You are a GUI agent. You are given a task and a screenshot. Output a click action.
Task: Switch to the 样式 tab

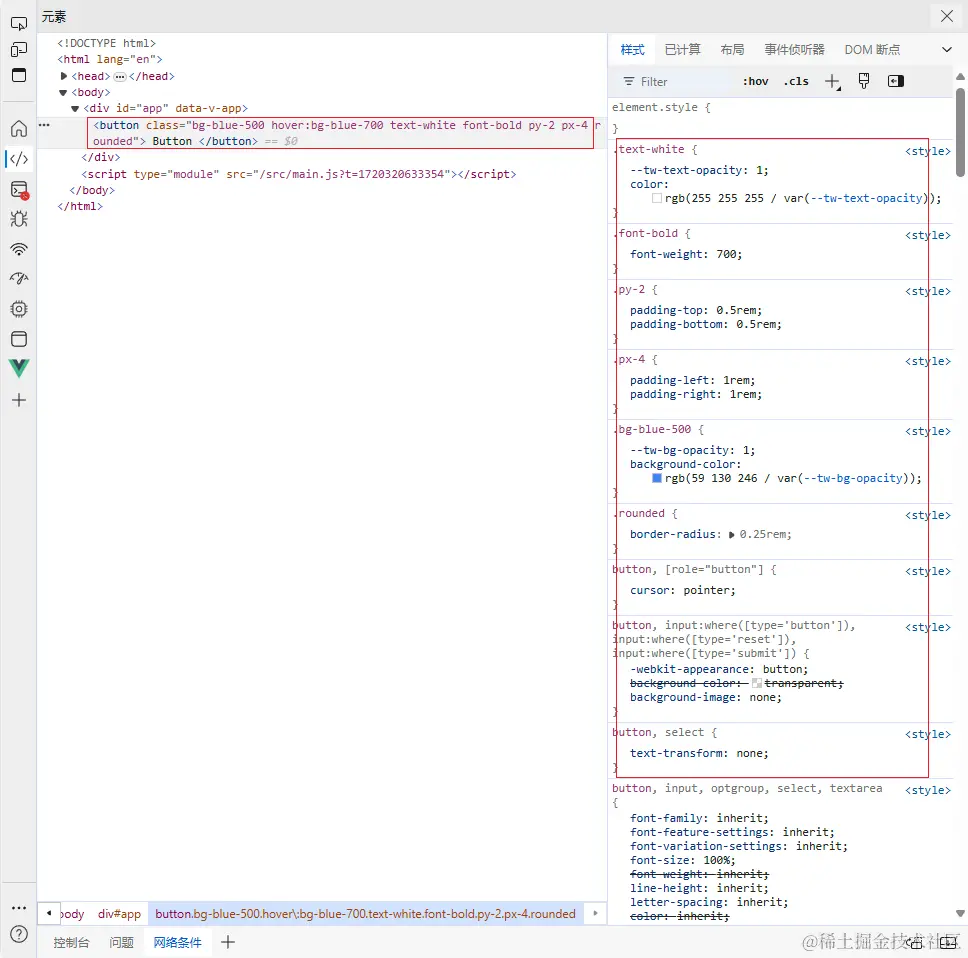[632, 49]
